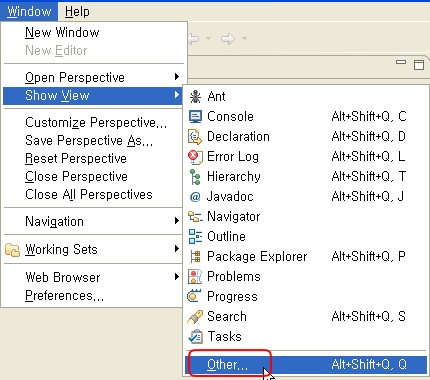Show the Ant view
Screen dimensions: 430x380
[306, 97]
